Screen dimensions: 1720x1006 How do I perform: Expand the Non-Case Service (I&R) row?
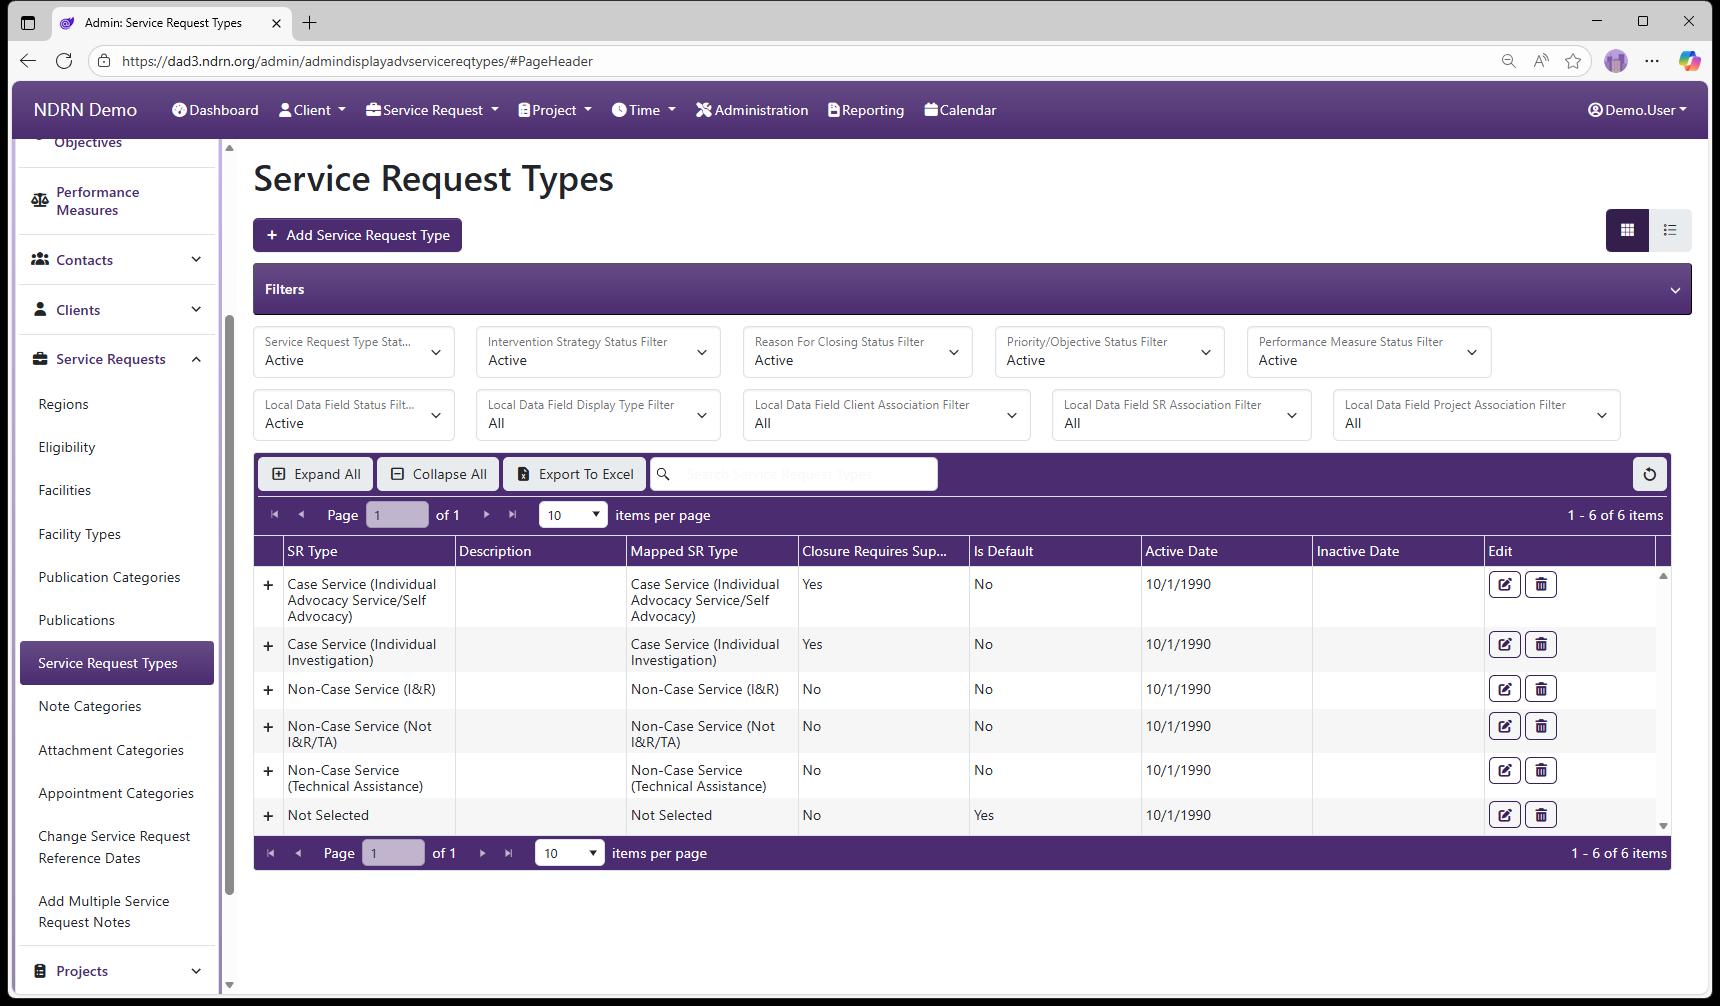pyautogui.click(x=268, y=690)
